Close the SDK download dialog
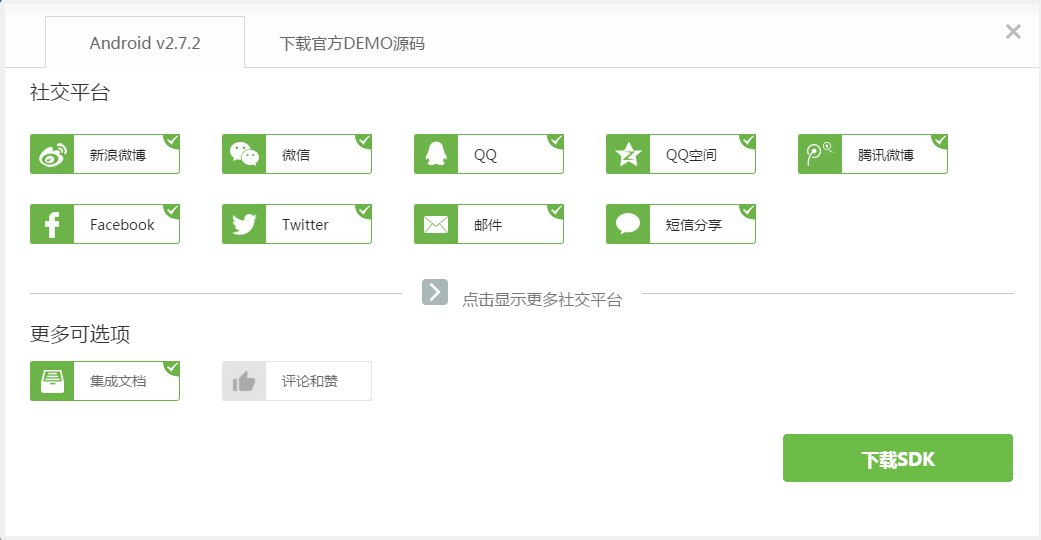Screen dimensions: 1041x540 click(x=1013, y=31)
